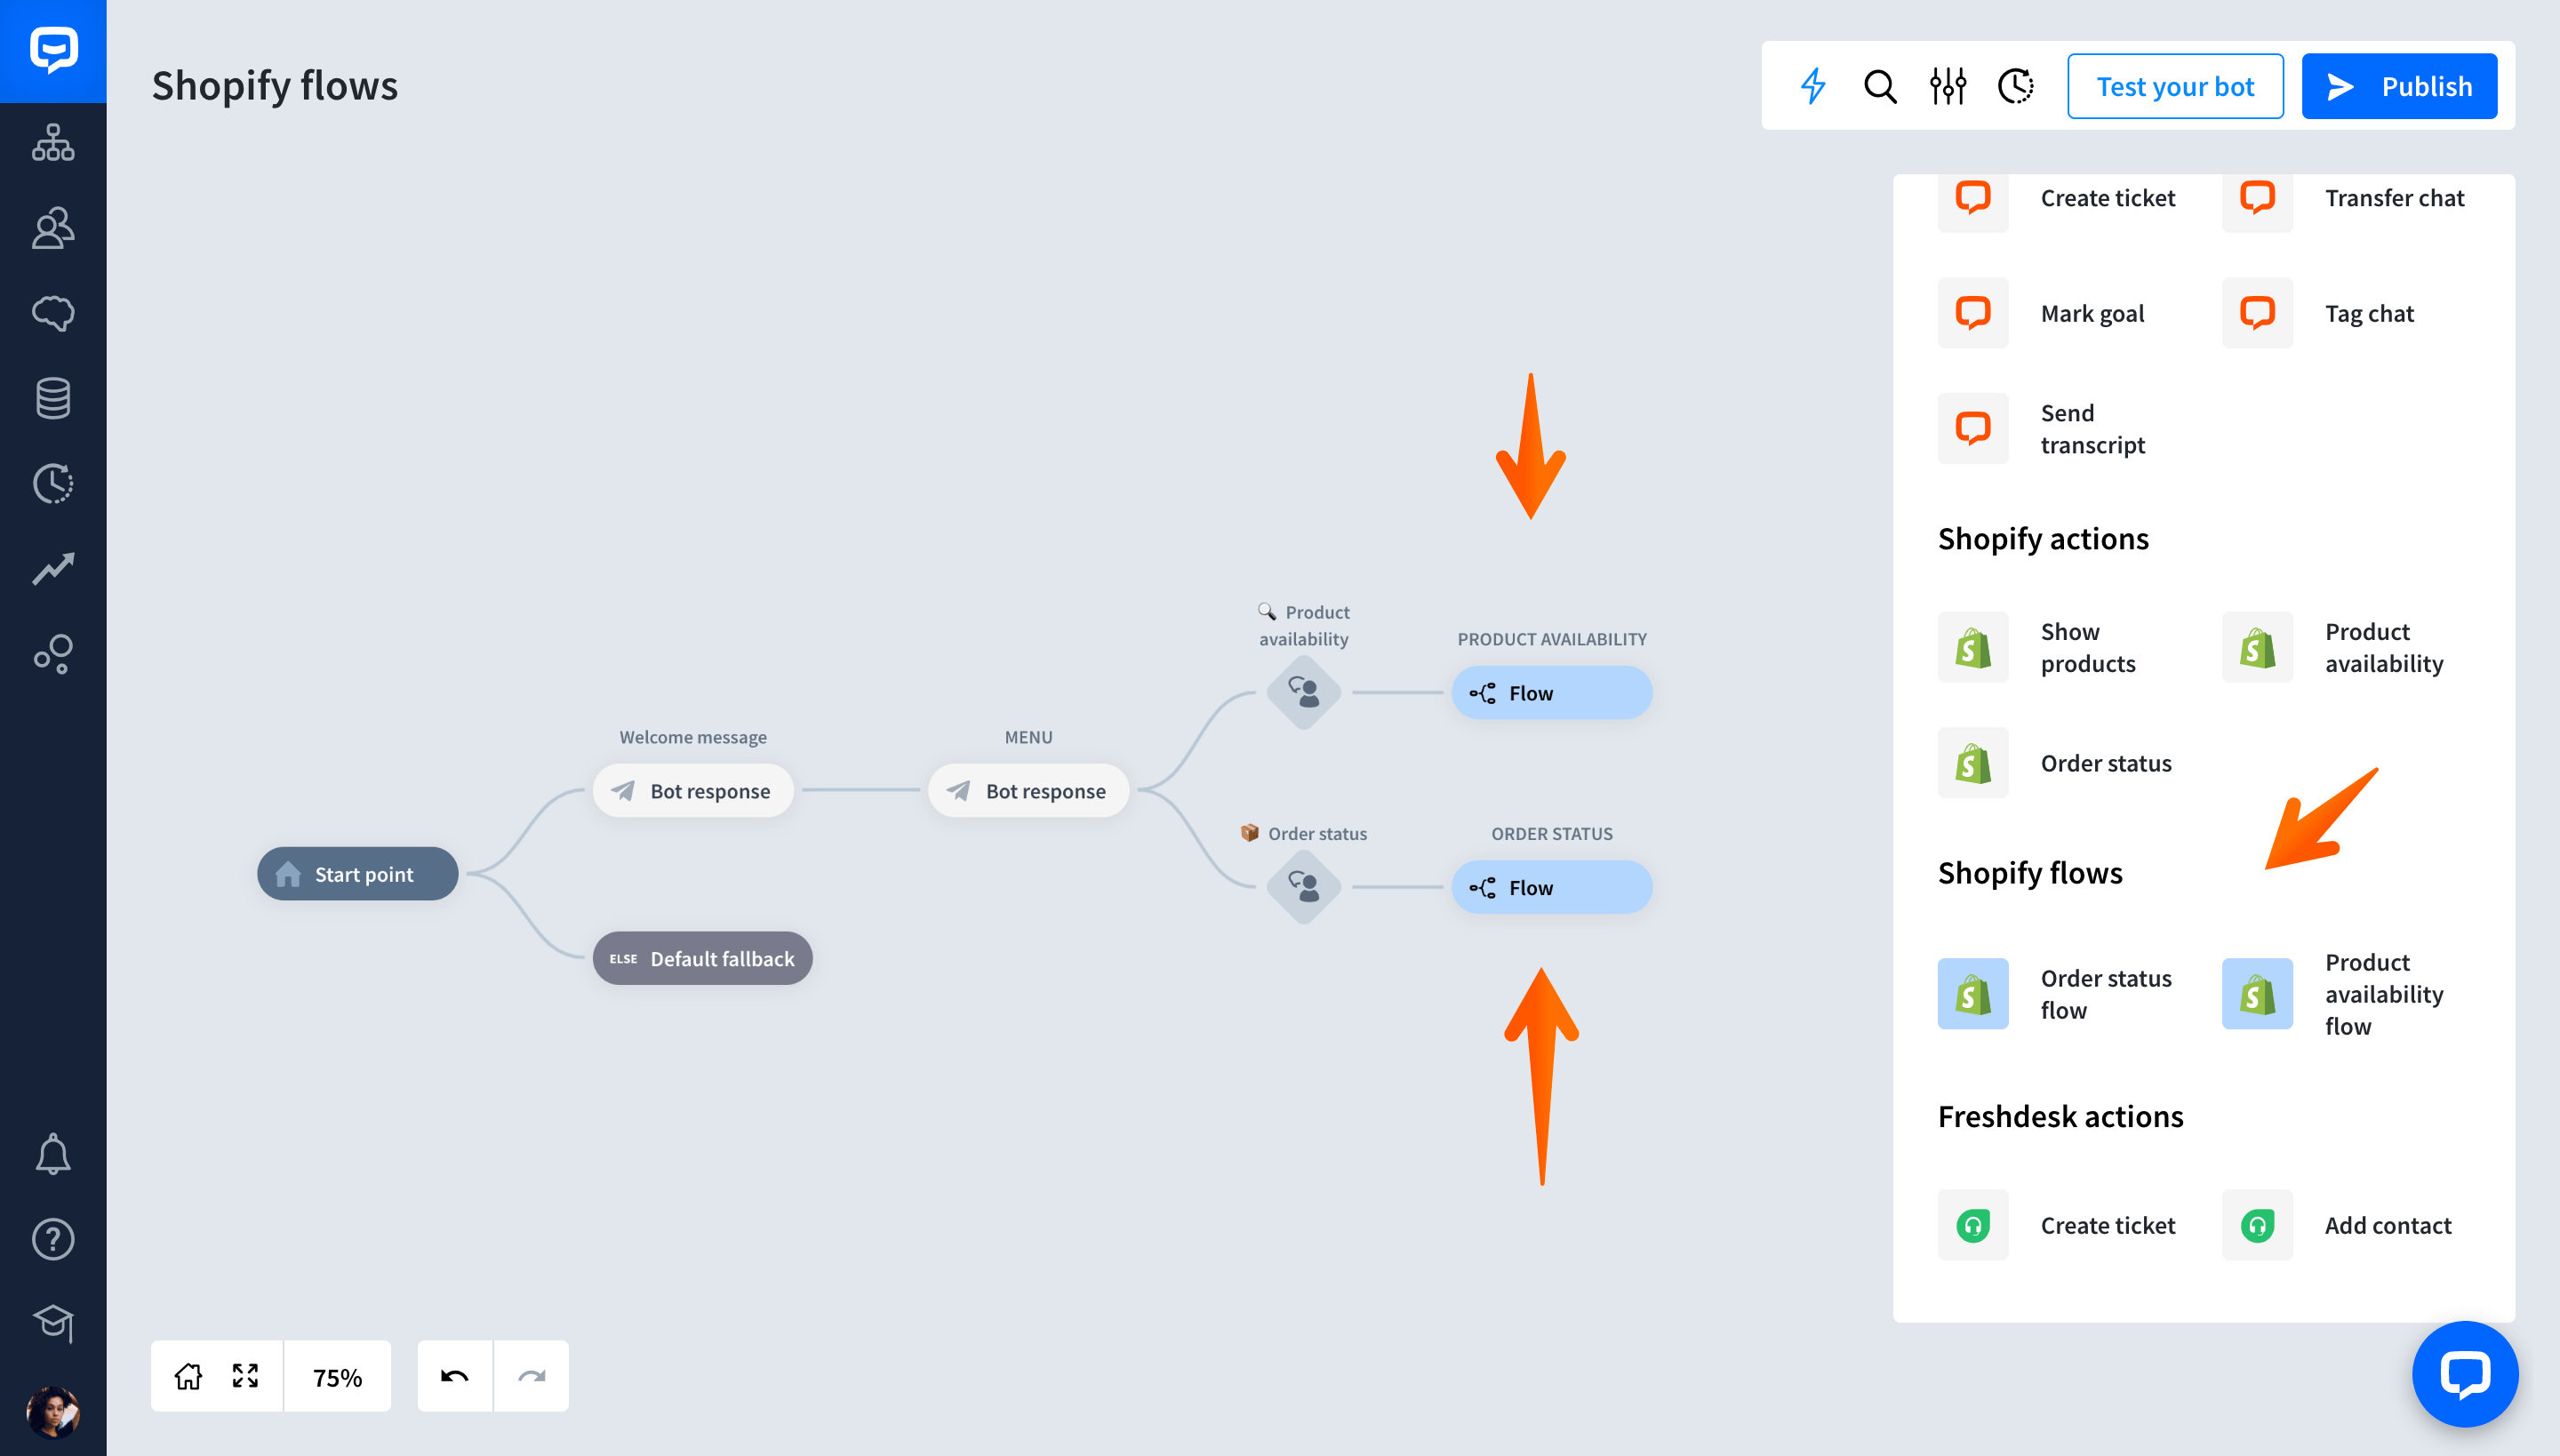Click the redo arrow button
This screenshot has width=2560, height=1456.
pos(532,1376)
